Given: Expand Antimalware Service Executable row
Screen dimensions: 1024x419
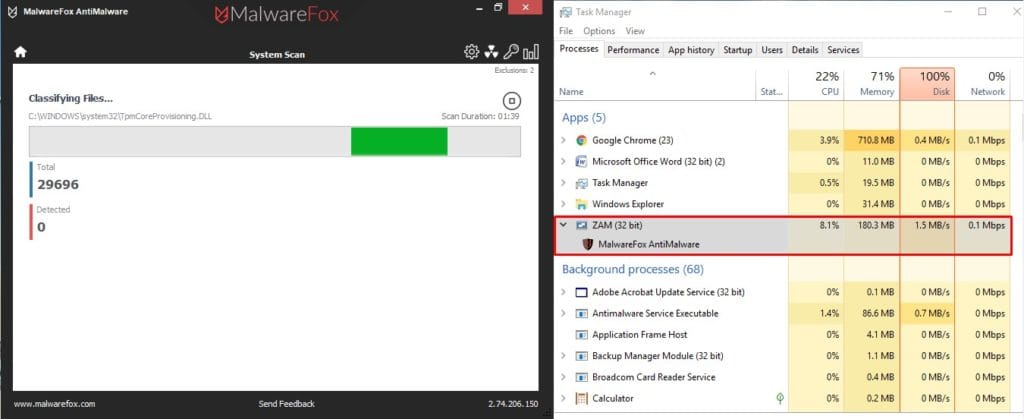Looking at the screenshot, I should (x=564, y=313).
